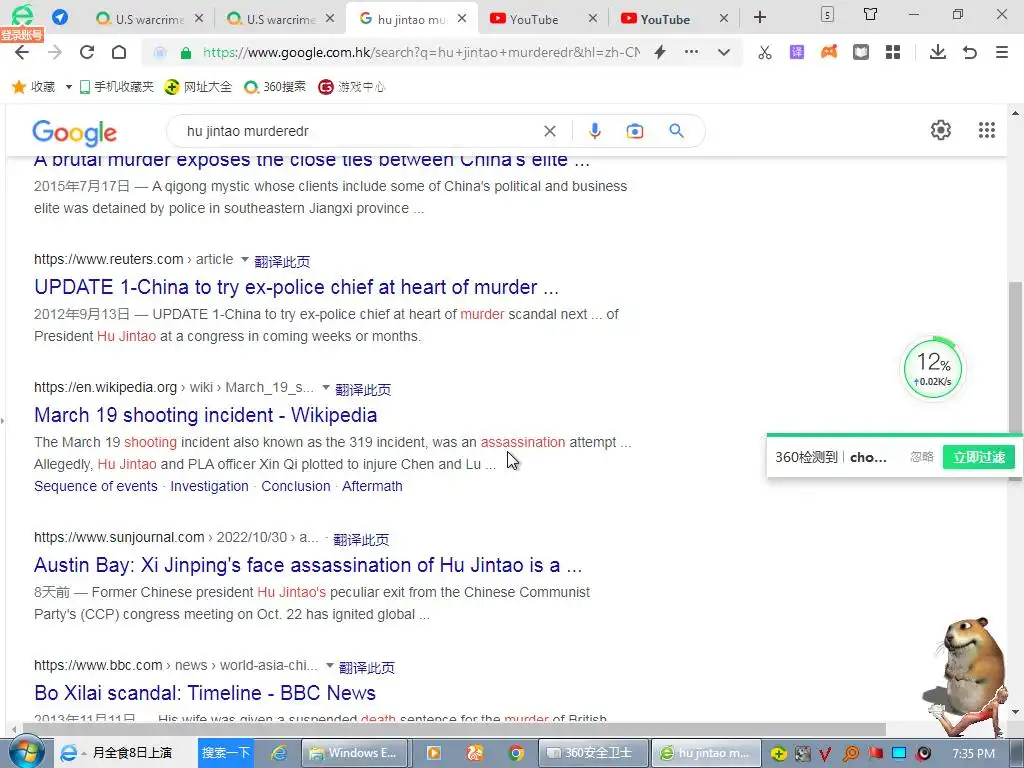1024x768 pixels.
Task: Click the horizontal page scrollbar
Action: click(x=454, y=729)
